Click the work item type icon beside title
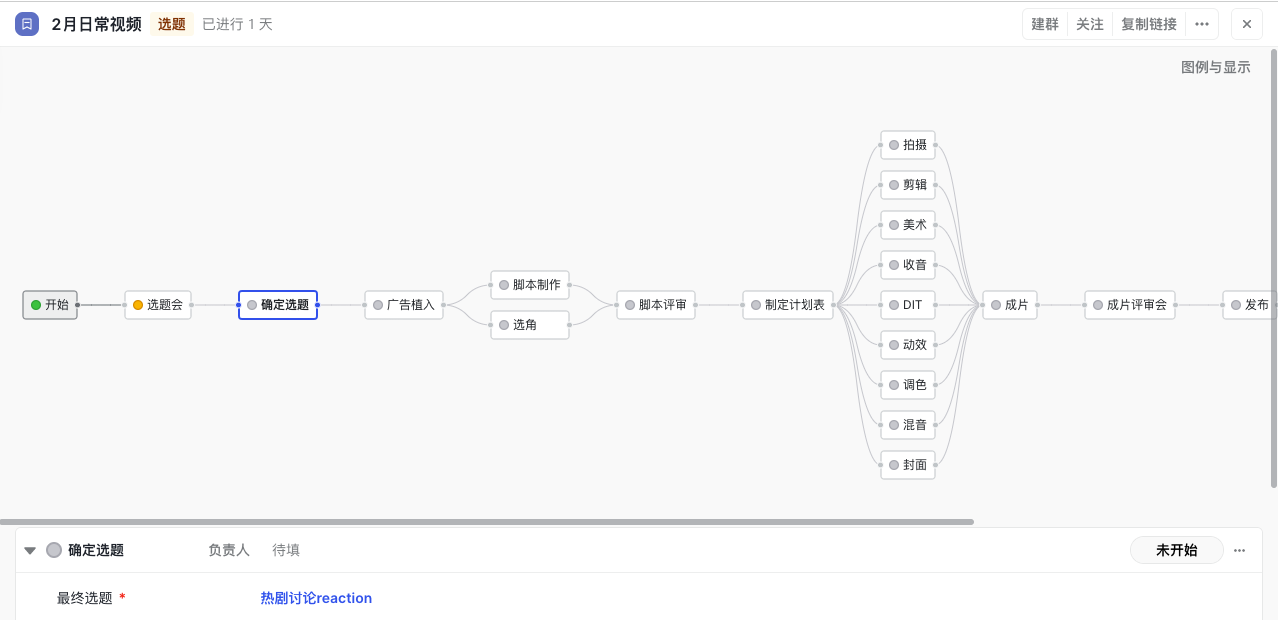 (x=27, y=24)
